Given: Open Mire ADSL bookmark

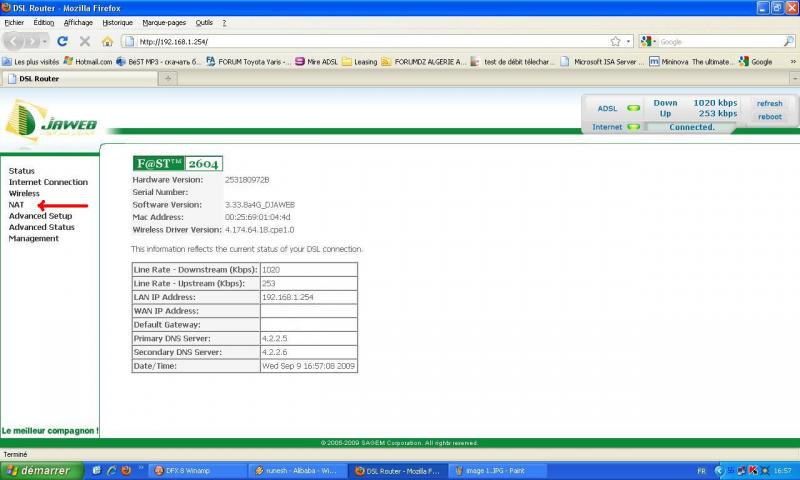Looking at the screenshot, I should tap(316, 62).
